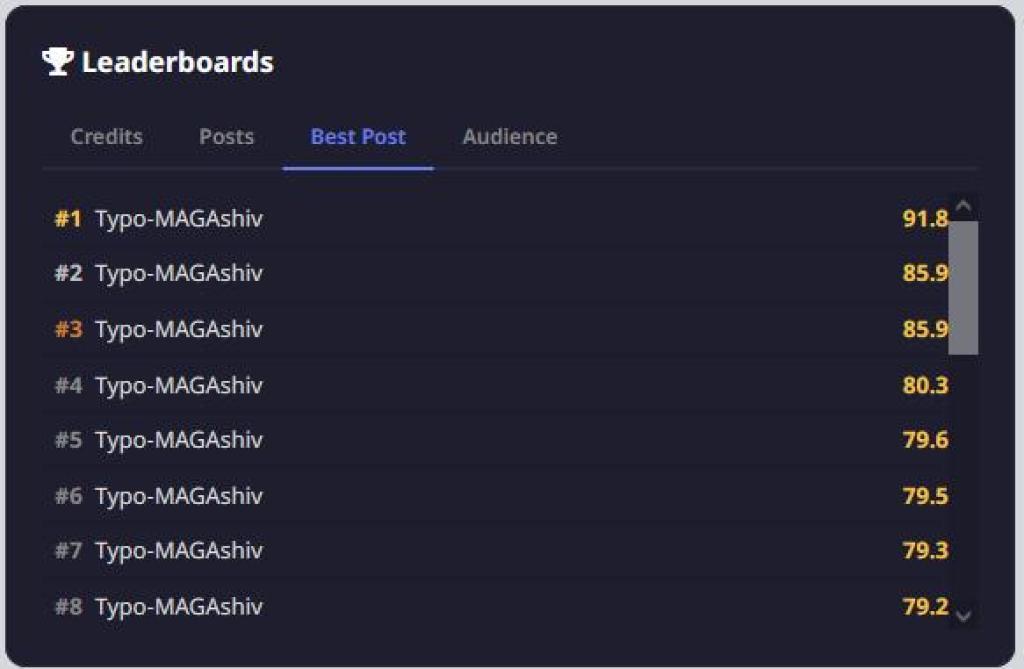Click the username next to rank #3

click(x=179, y=329)
